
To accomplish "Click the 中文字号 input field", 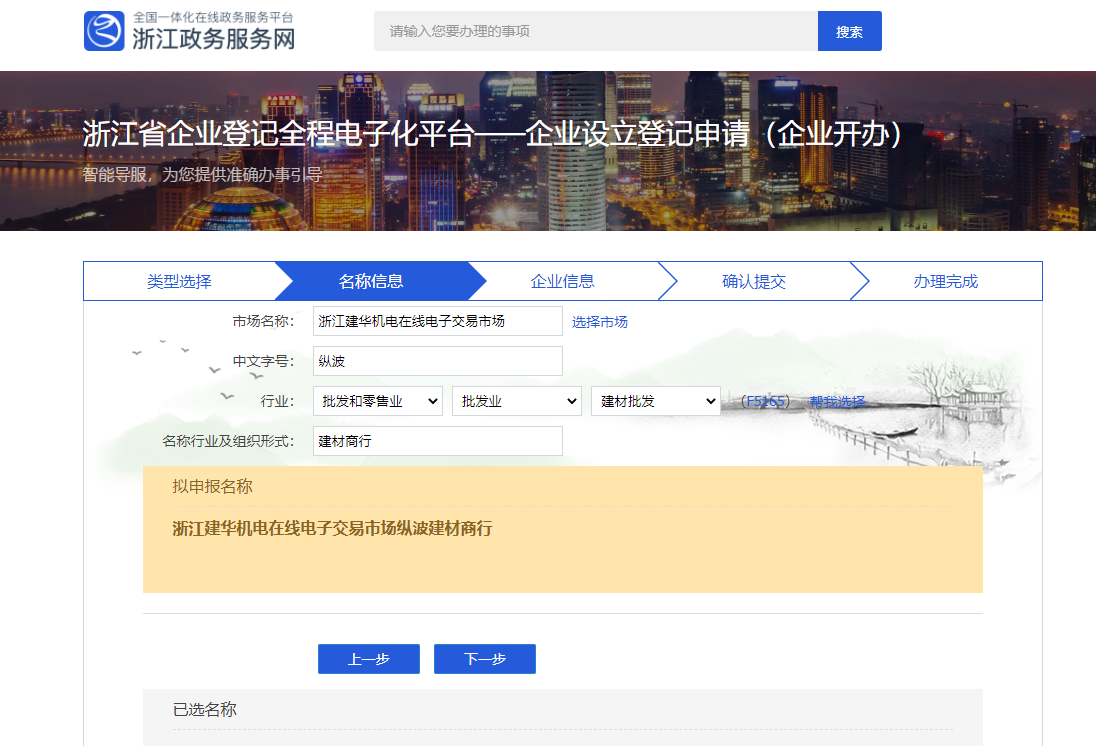I will tap(437, 361).
